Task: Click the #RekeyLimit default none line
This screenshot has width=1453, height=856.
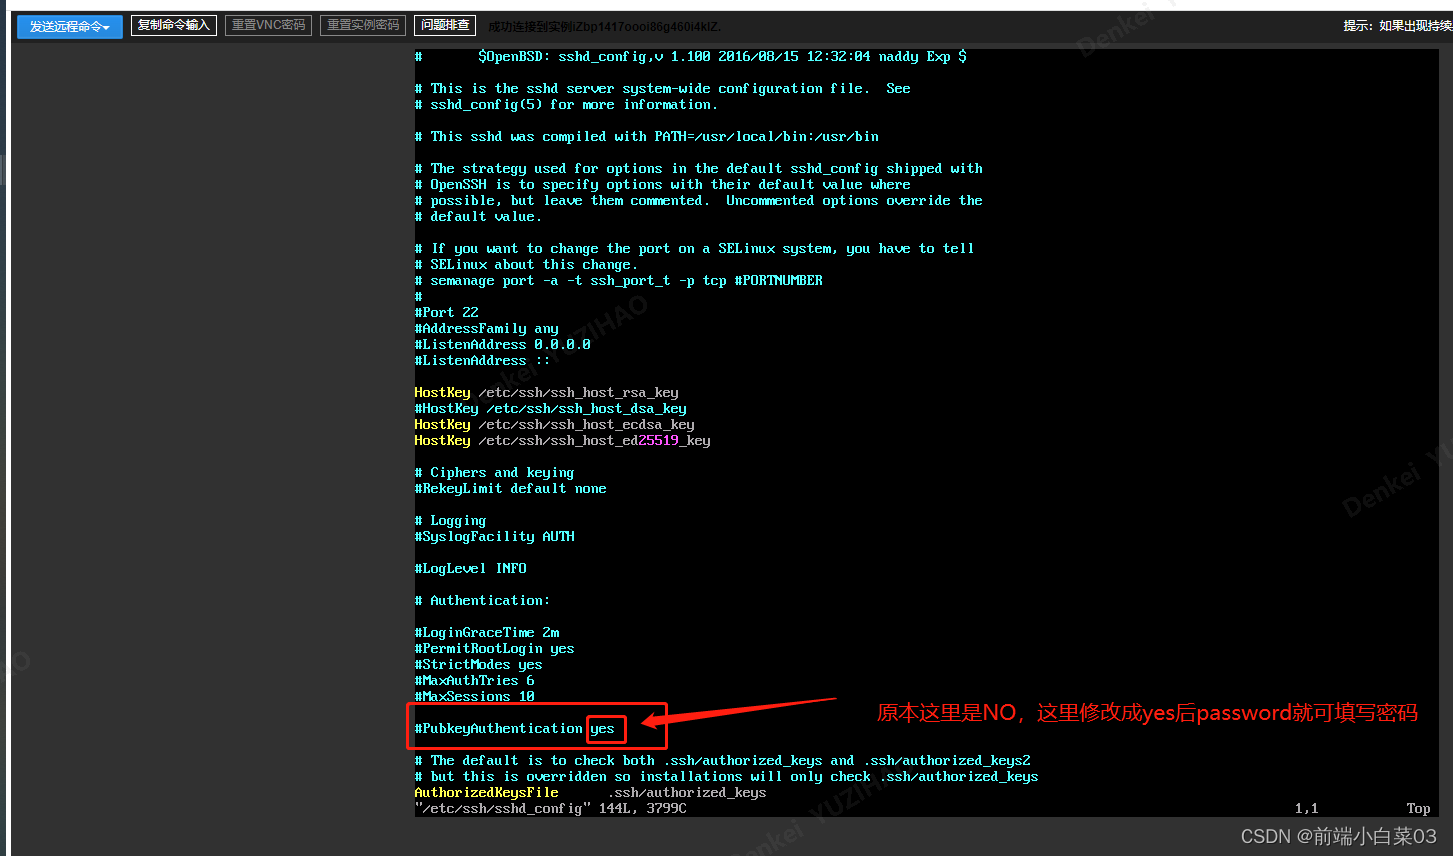Action: pos(511,488)
